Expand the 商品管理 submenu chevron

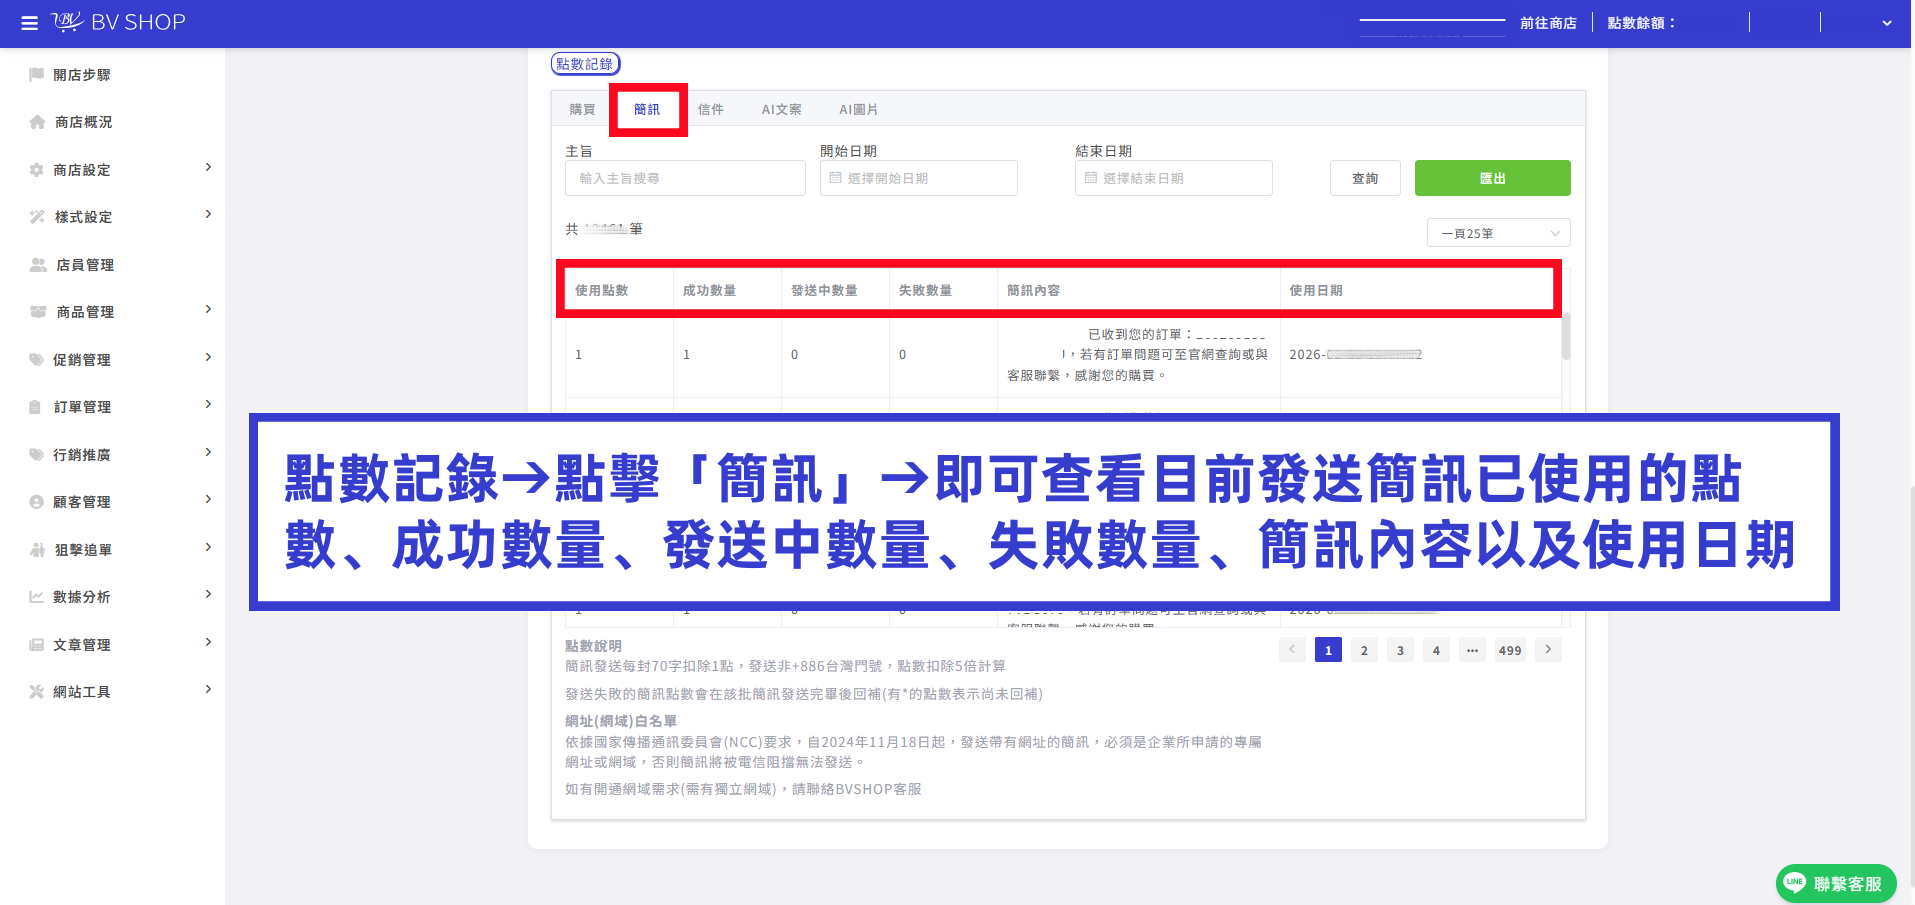[x=208, y=309]
